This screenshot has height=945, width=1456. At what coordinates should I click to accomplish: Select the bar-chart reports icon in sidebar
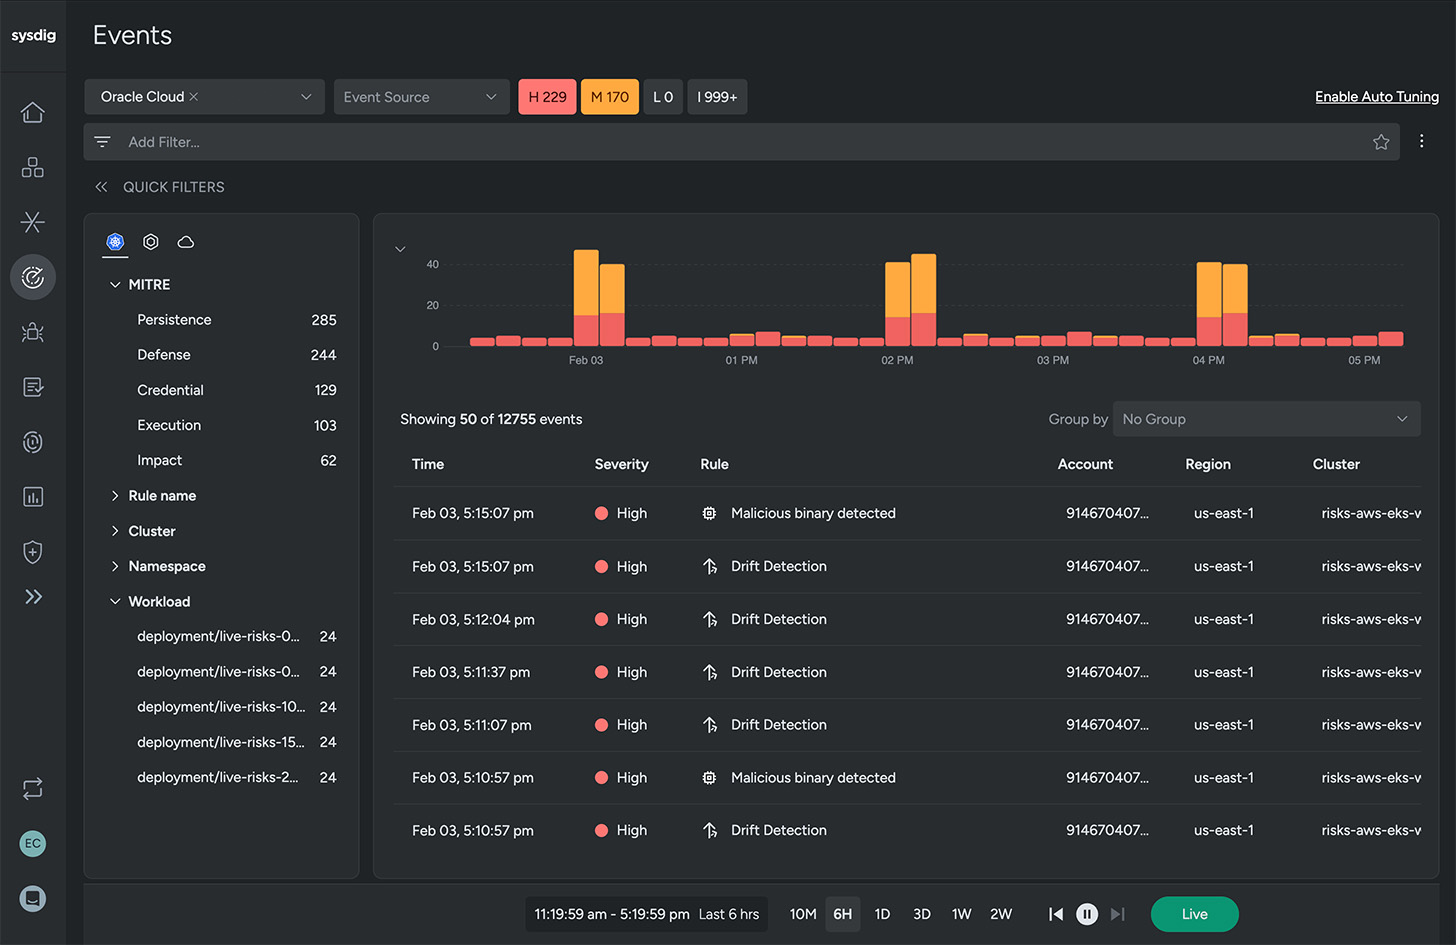[33, 497]
